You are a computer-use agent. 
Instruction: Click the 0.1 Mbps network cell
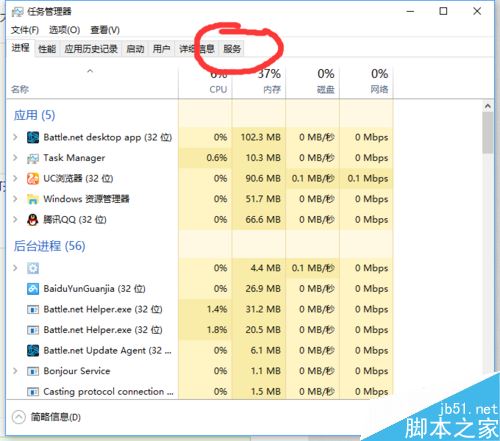(x=366, y=179)
